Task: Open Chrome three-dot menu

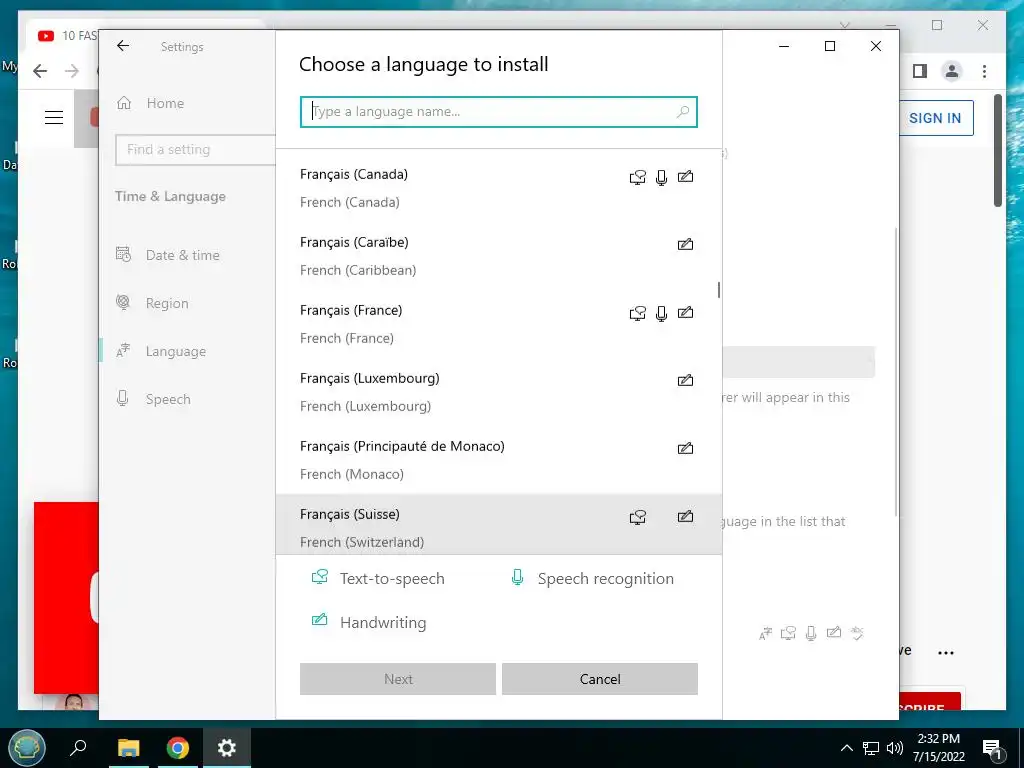Action: tap(984, 71)
